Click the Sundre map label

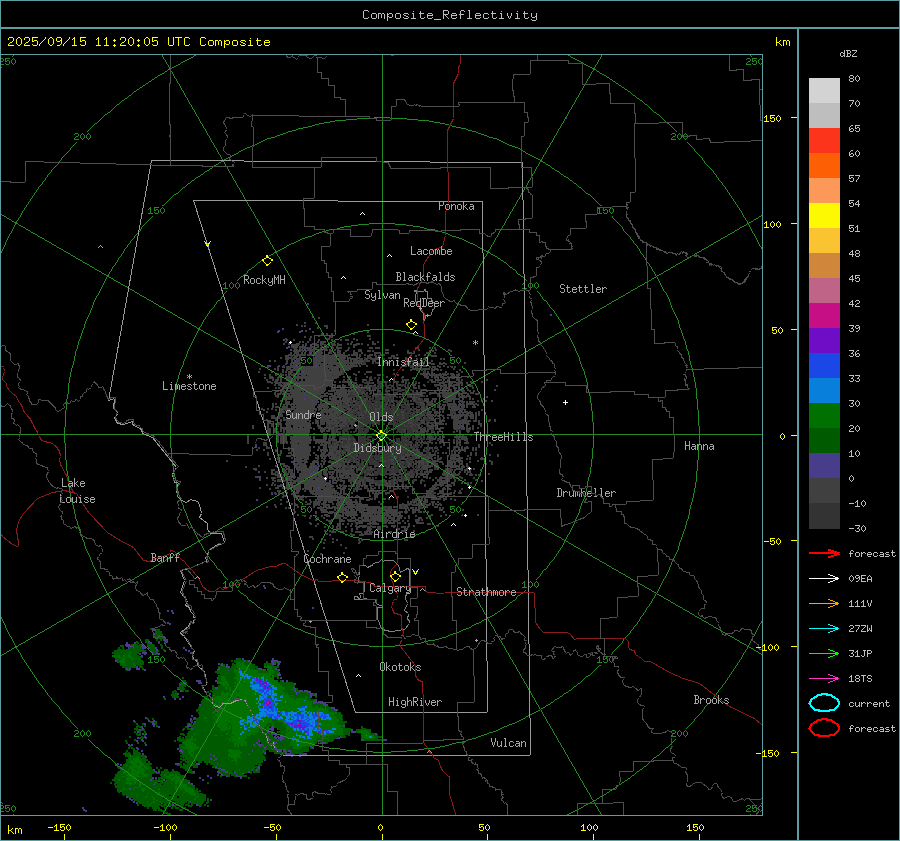(x=303, y=414)
